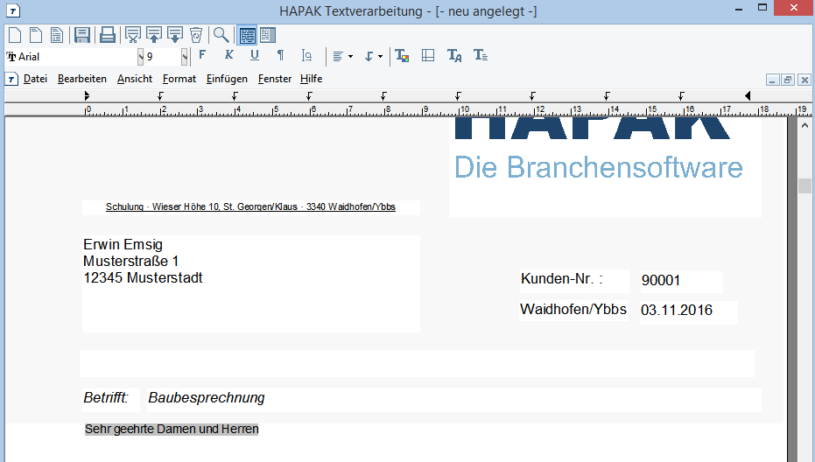Click the HAPAK app icon in title bar
The height and width of the screenshot is (462, 815).
point(13,10)
